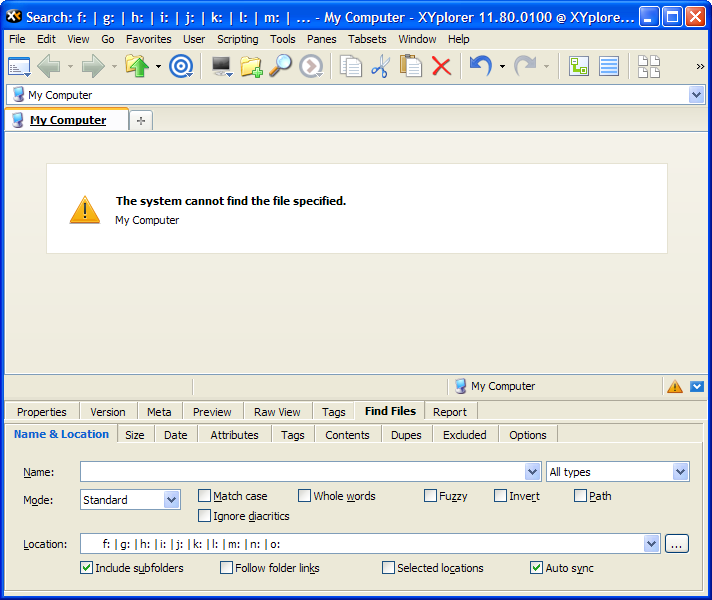Disable the Auto sync checkbox
This screenshot has height=600, width=712.
[x=536, y=568]
